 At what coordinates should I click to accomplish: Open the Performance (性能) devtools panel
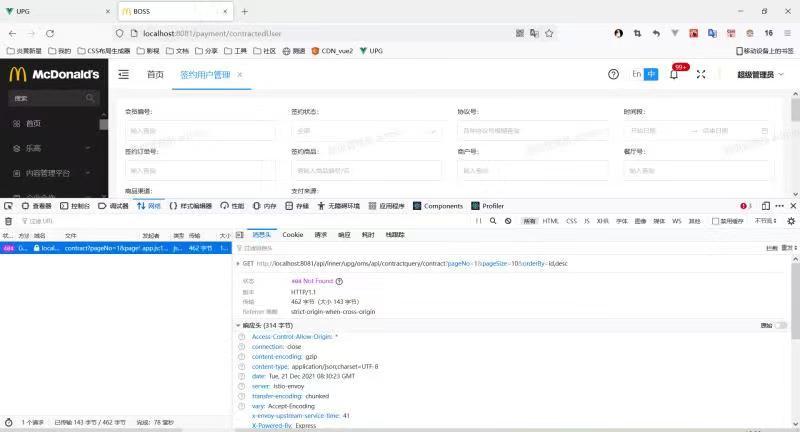[x=233, y=206]
